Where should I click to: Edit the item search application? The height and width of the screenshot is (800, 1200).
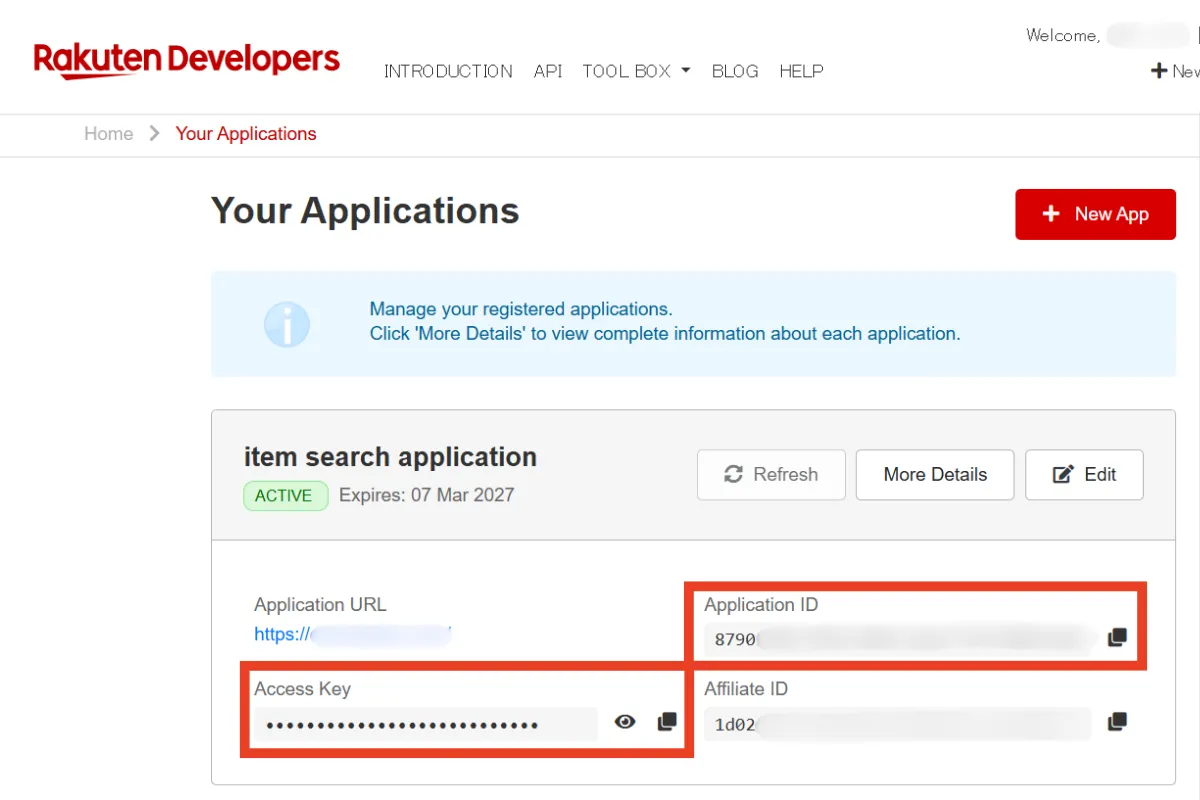coord(1084,475)
